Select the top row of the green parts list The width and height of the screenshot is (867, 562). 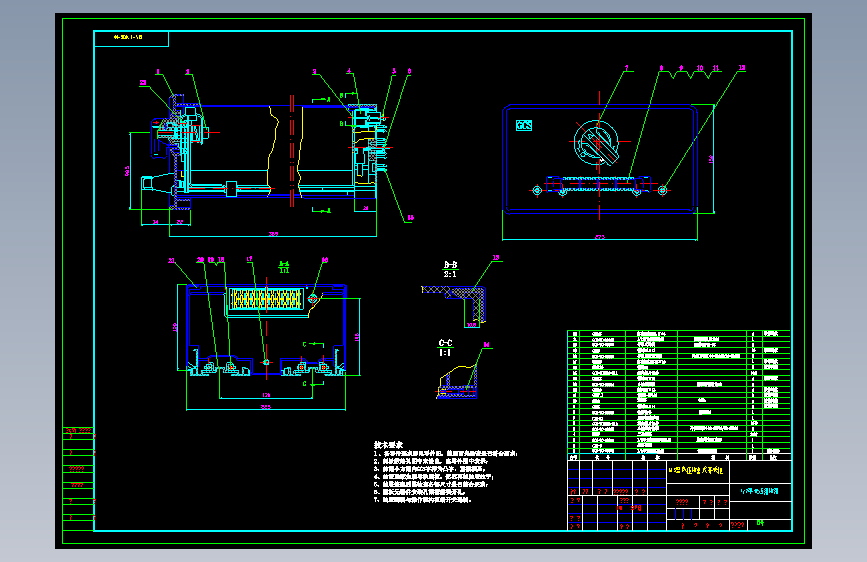tap(679, 334)
